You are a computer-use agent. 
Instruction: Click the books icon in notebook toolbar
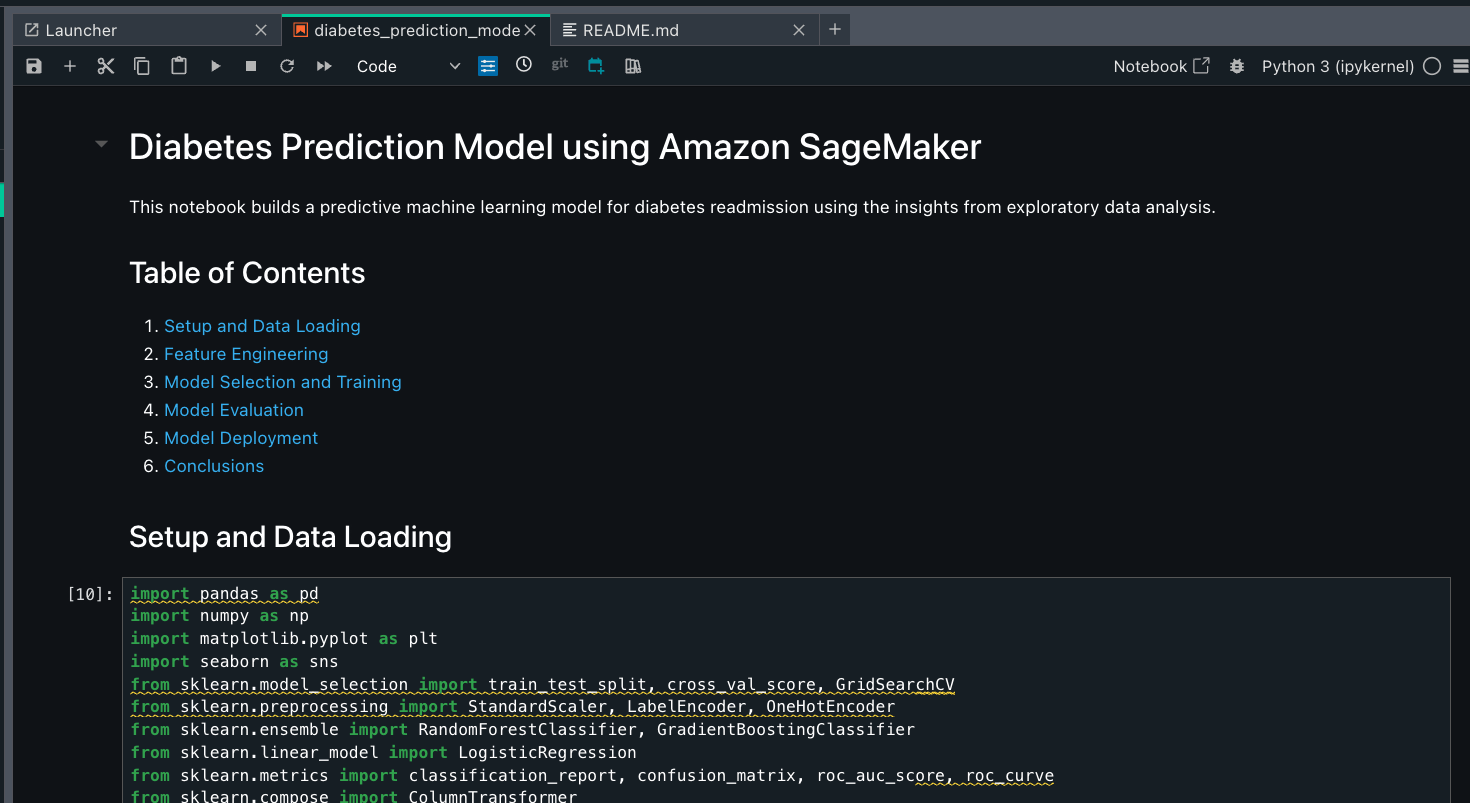point(632,66)
